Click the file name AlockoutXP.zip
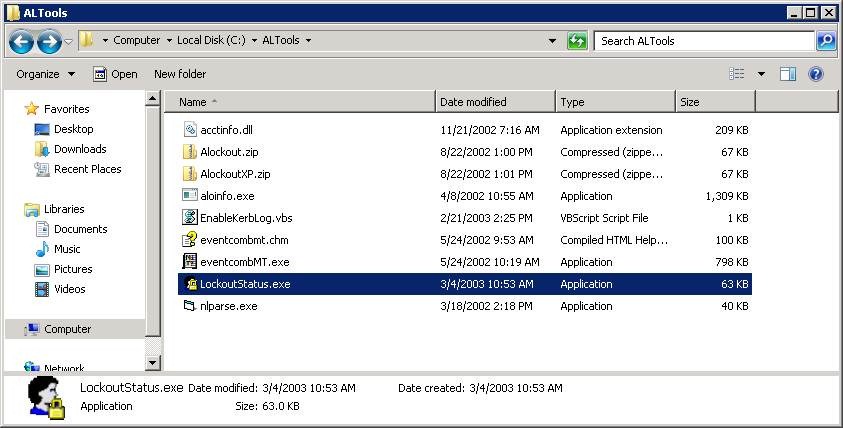Screen dimensions: 843x428 coord(235,174)
